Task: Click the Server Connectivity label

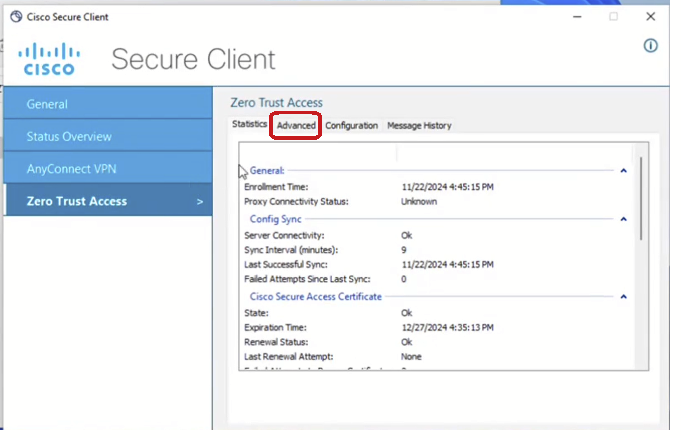Action: [x=284, y=236]
